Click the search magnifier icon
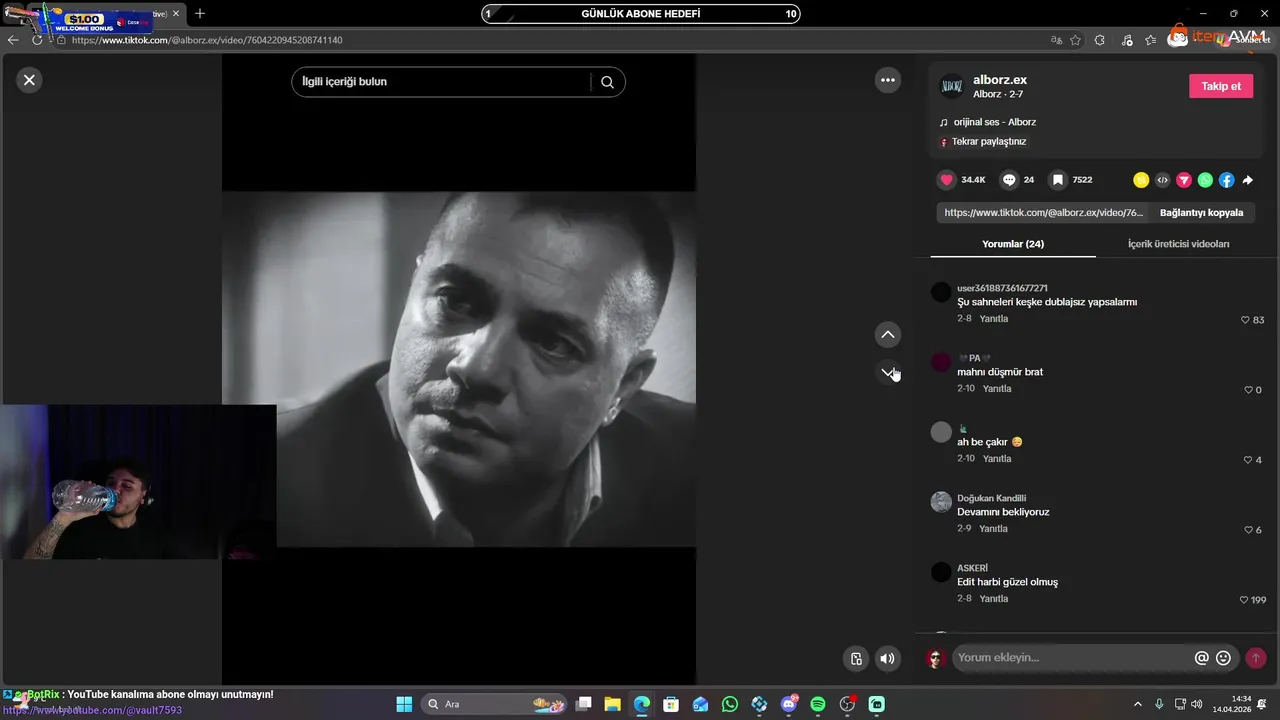This screenshot has height=720, width=1280. pos(607,82)
